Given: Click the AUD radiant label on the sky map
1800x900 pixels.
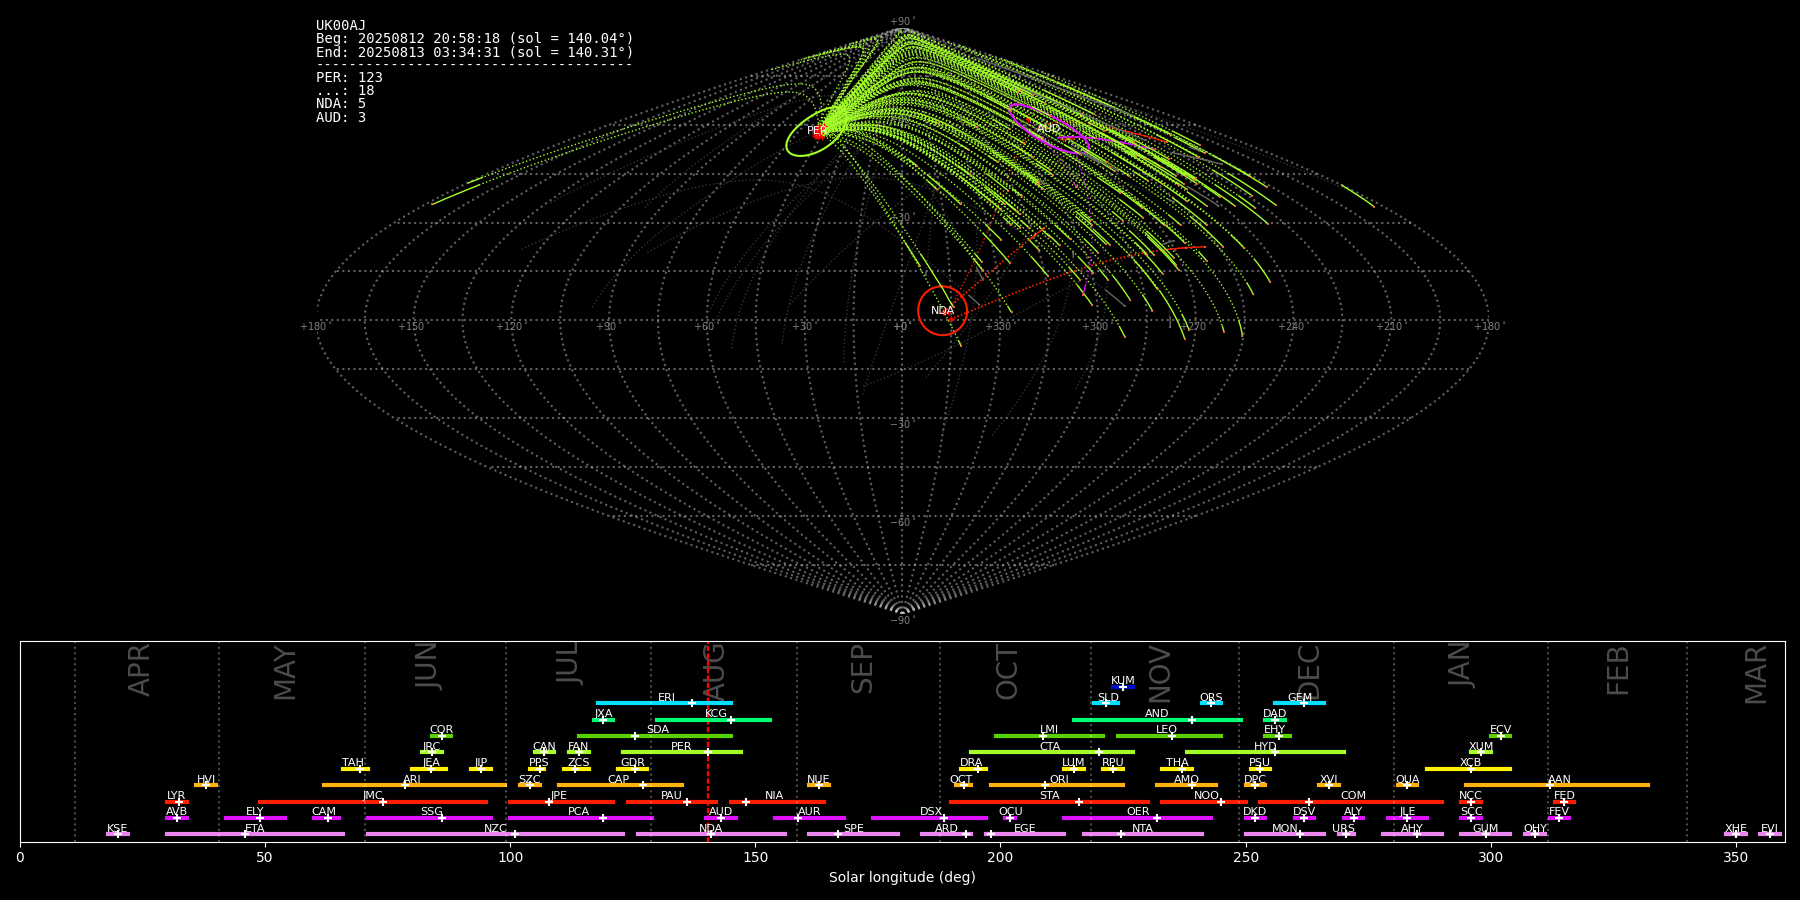Looking at the screenshot, I should [1048, 129].
